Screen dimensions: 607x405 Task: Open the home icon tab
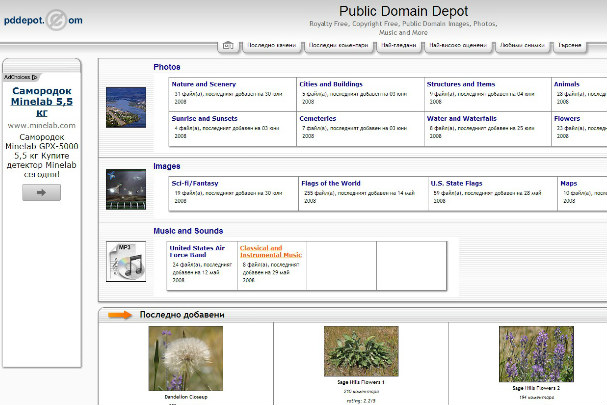(x=228, y=46)
